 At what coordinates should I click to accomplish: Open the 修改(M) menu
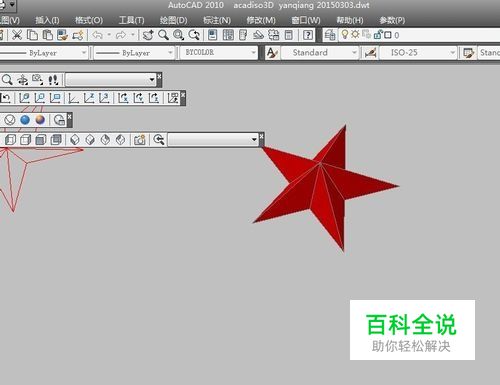pos(261,20)
